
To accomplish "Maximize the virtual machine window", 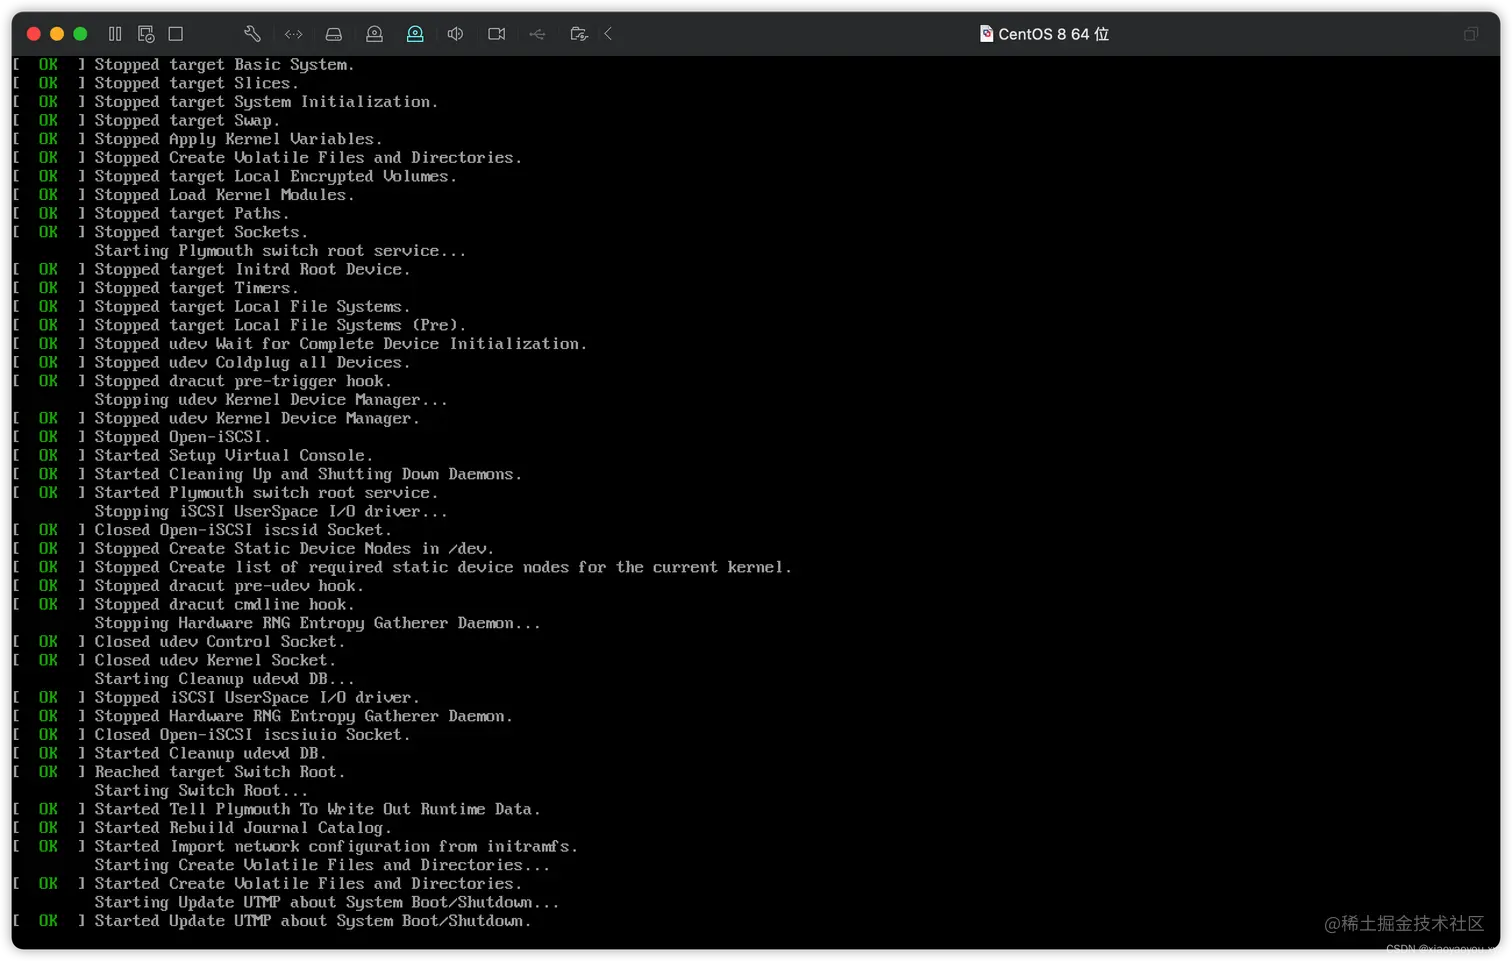I will (x=80, y=34).
